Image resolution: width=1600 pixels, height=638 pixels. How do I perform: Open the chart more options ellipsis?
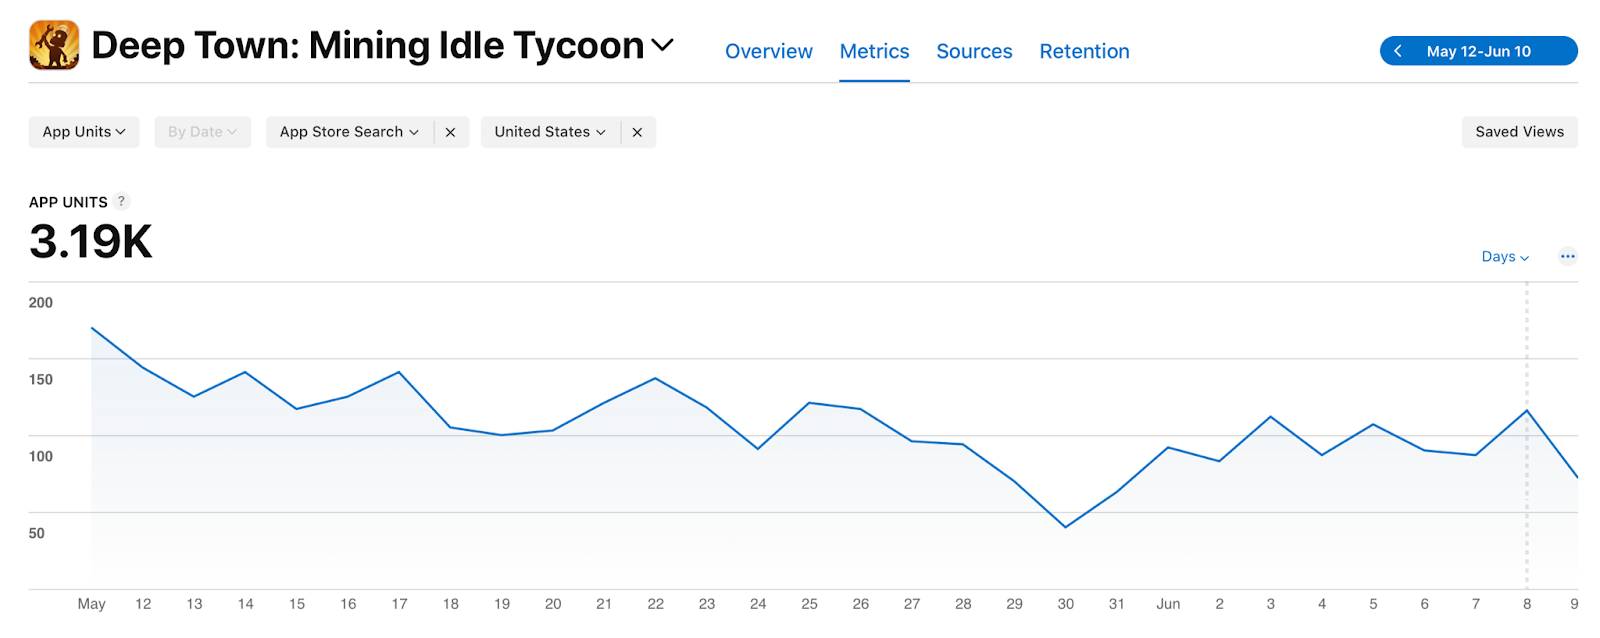pyautogui.click(x=1567, y=257)
